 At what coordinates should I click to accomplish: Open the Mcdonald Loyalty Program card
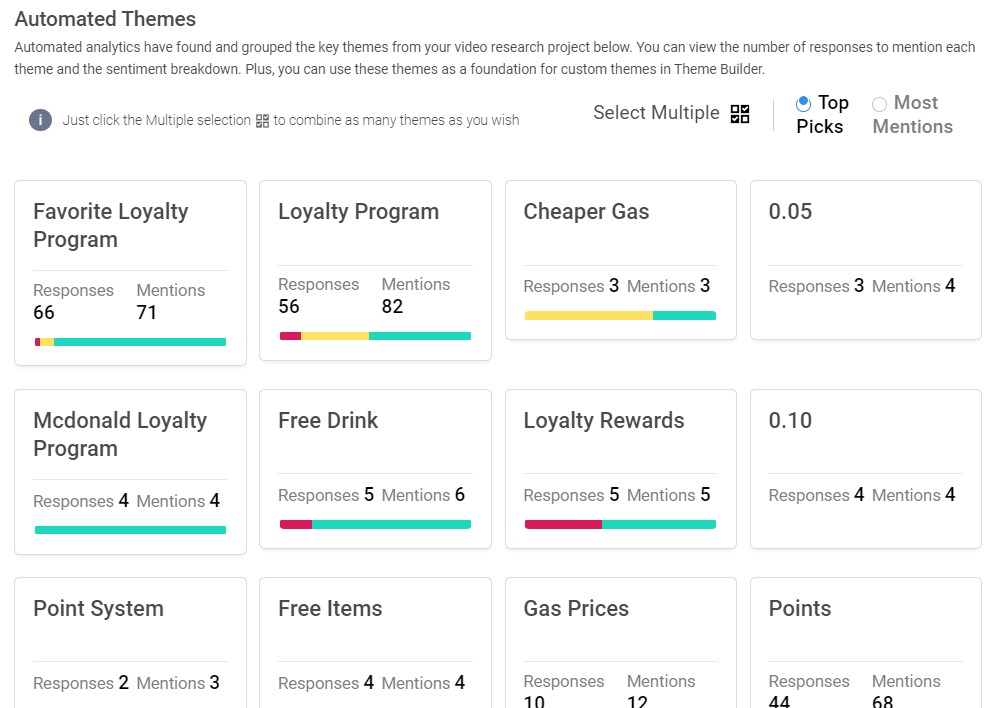130,472
